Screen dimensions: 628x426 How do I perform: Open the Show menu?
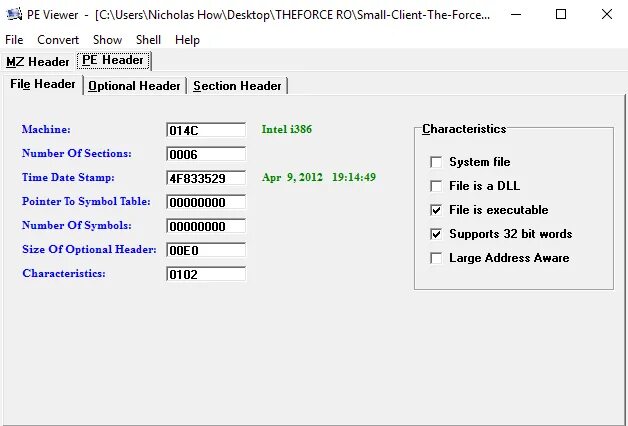click(107, 40)
